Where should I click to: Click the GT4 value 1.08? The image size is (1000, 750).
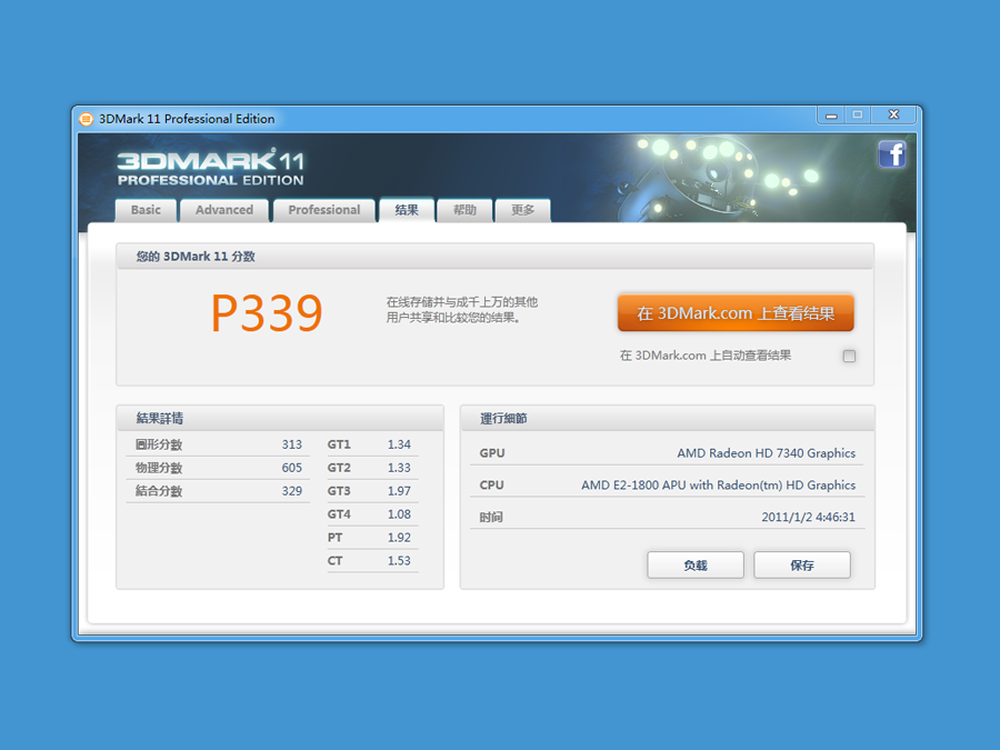coord(399,514)
